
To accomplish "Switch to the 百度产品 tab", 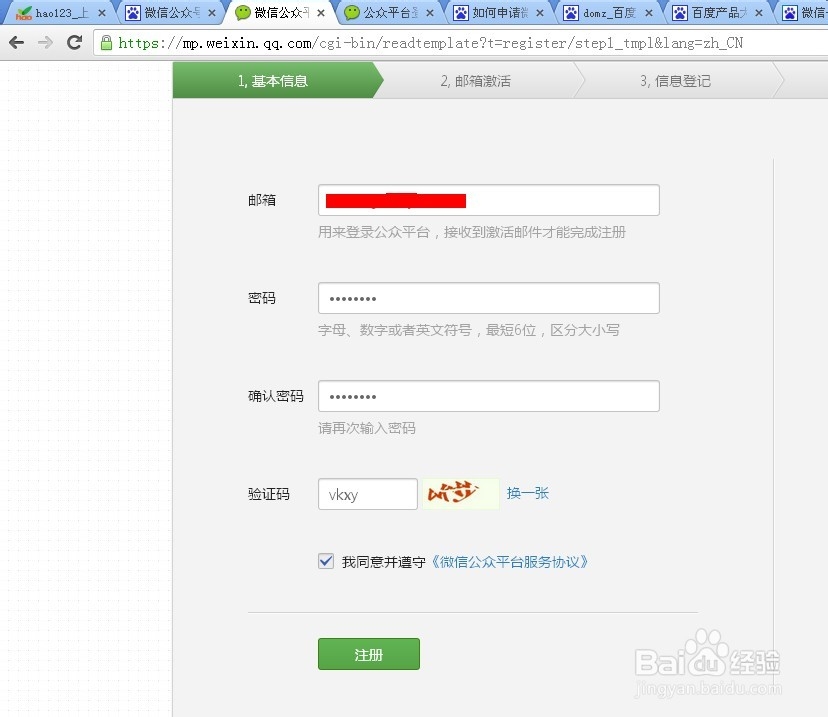I will tap(719, 13).
